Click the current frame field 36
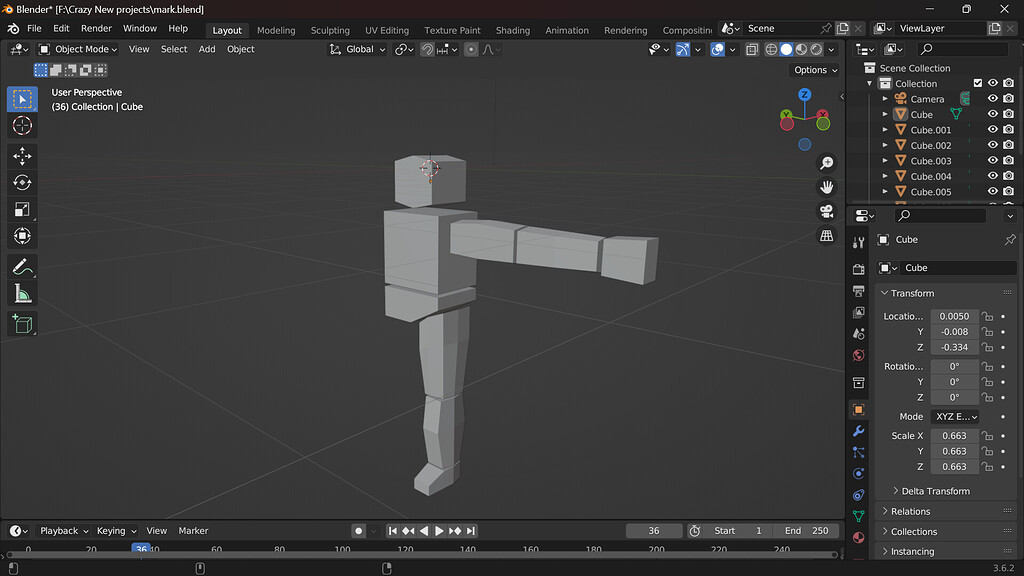1024x576 pixels. click(x=654, y=531)
